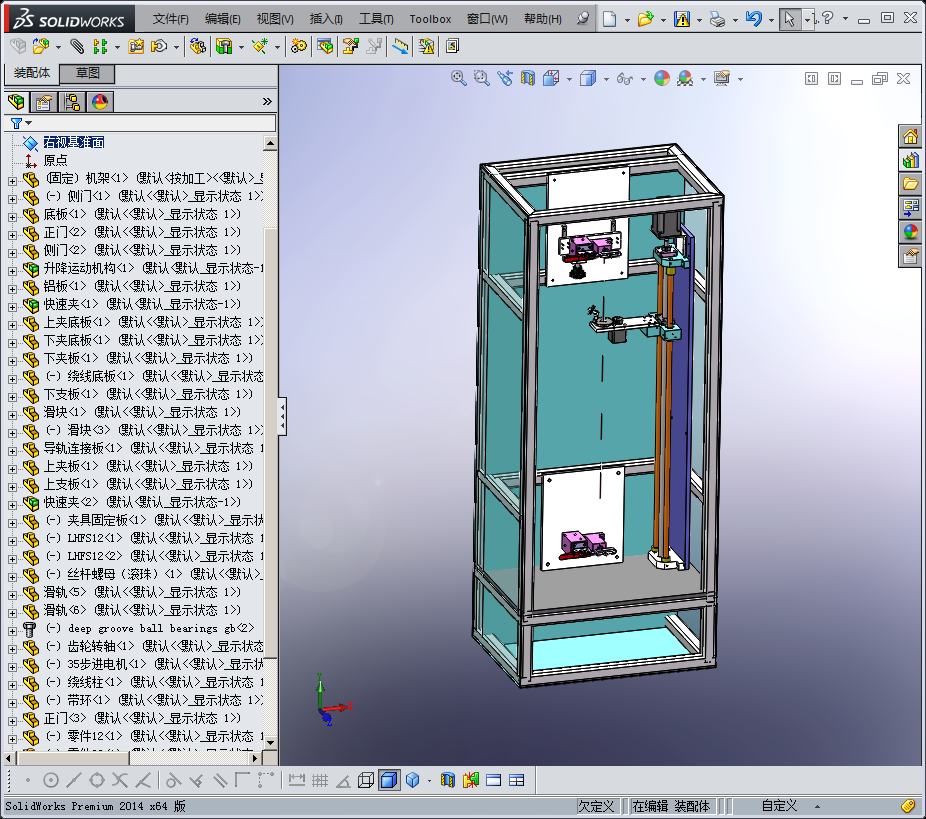The width and height of the screenshot is (926, 819).
Task: Click the Previous View icon
Action: pos(505,78)
